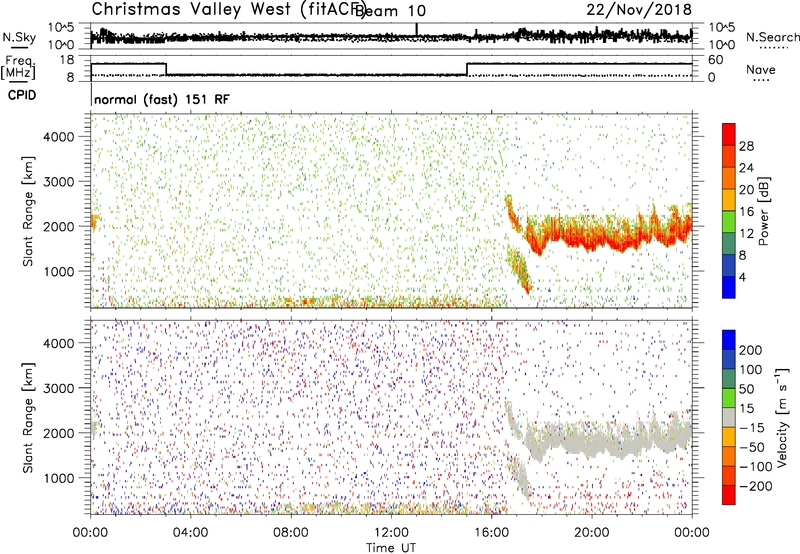
Task: Pick the top red segment of Power colorbar
Action: [729, 135]
